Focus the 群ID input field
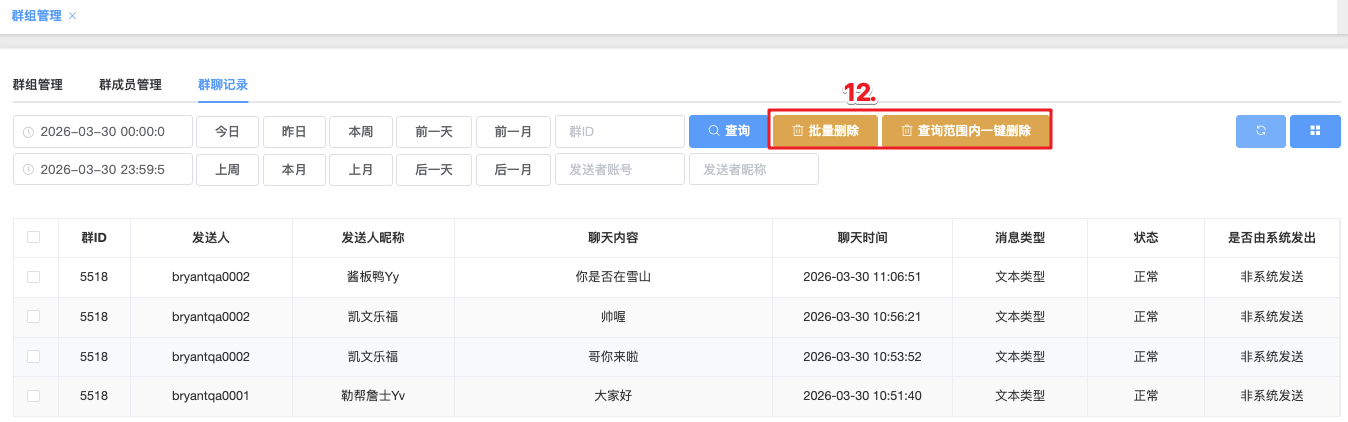 click(x=619, y=132)
